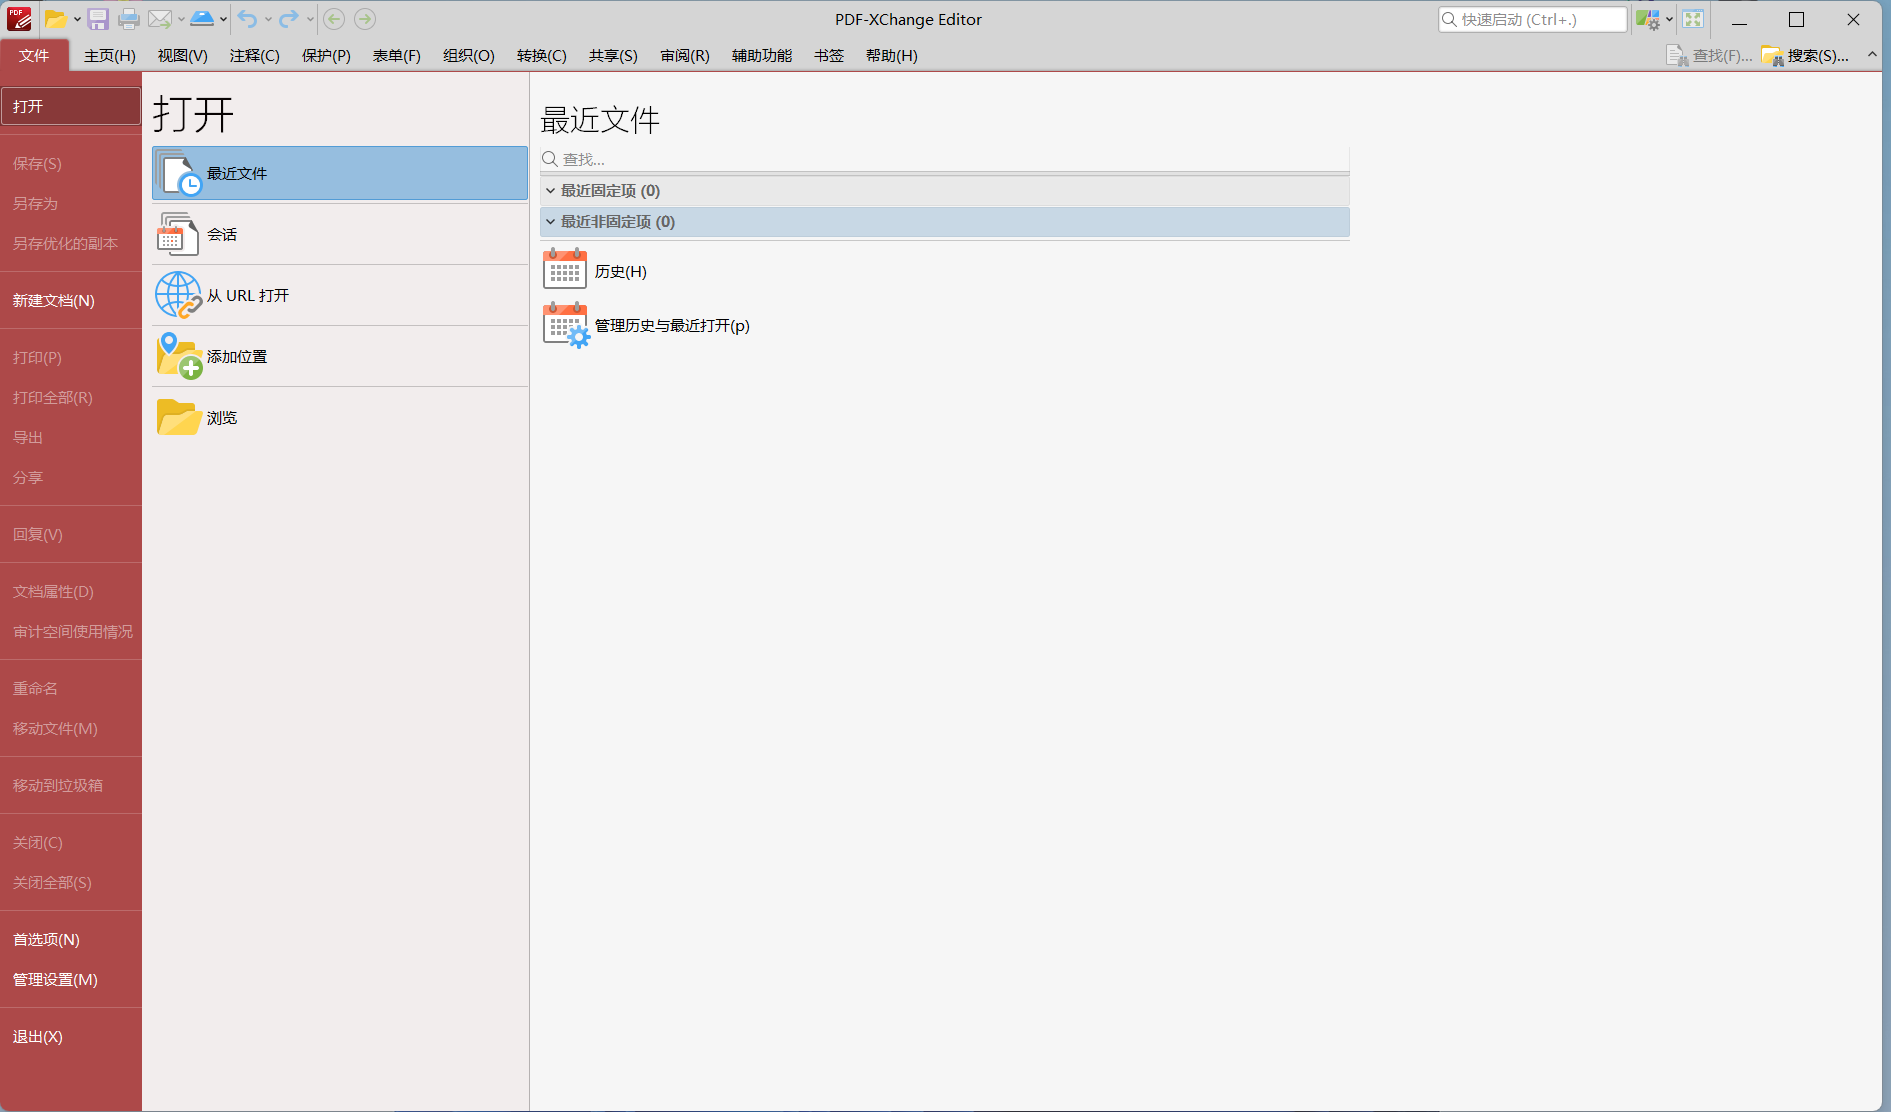Open the 历史(H) calendar icon

click(565, 270)
